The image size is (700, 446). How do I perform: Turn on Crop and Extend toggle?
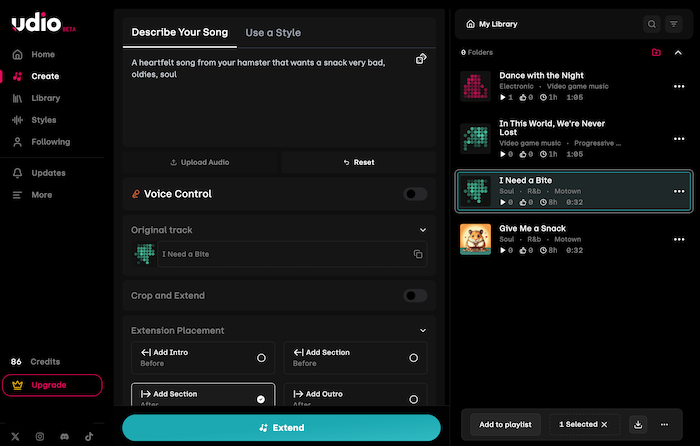(415, 296)
